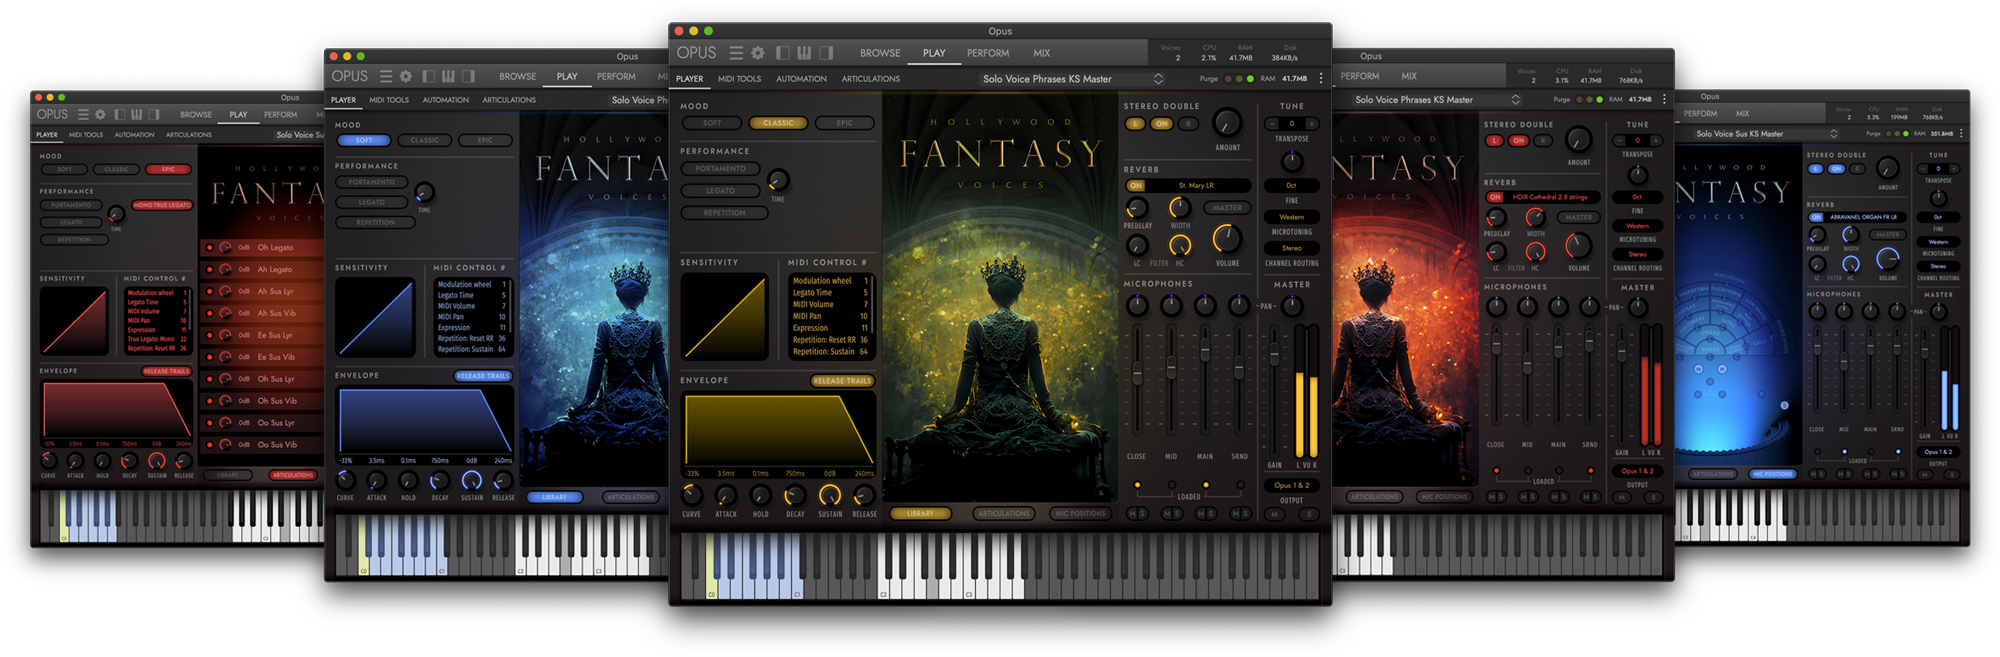This screenshot has width=2000, height=657.
Task: Toggle left sidebar panel icon in center window
Action: pos(783,53)
